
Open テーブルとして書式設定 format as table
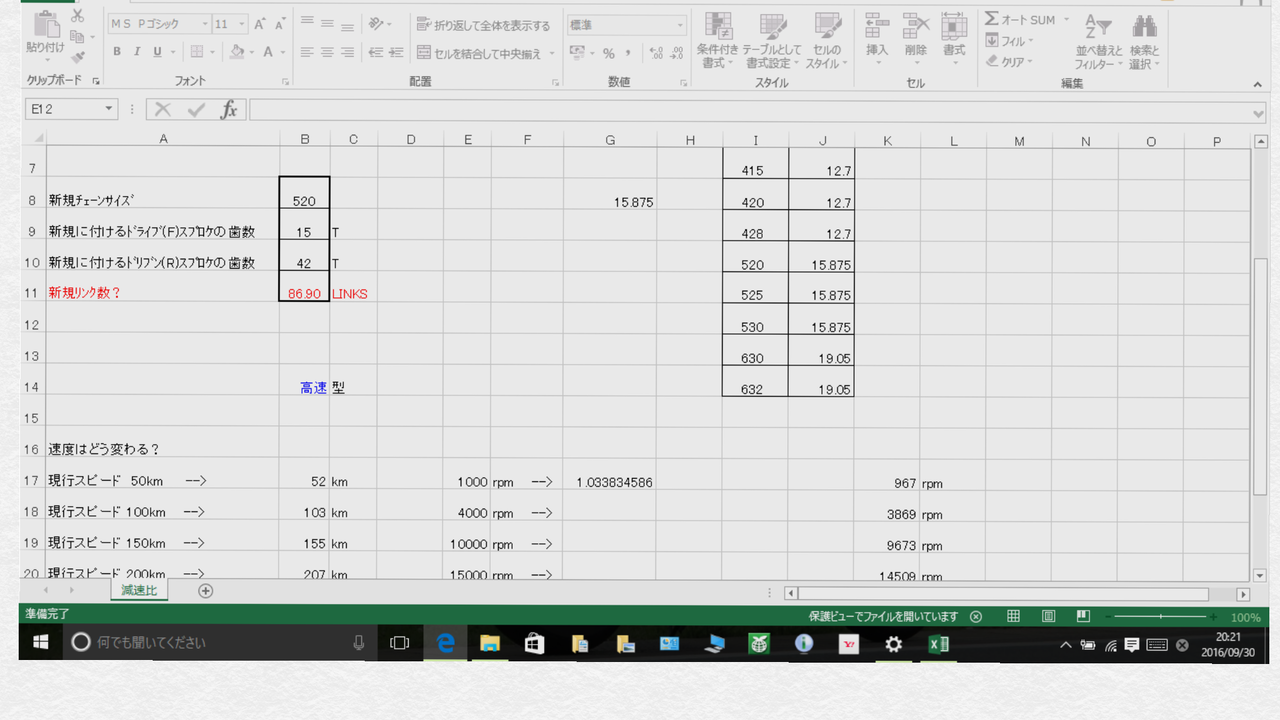pos(773,41)
